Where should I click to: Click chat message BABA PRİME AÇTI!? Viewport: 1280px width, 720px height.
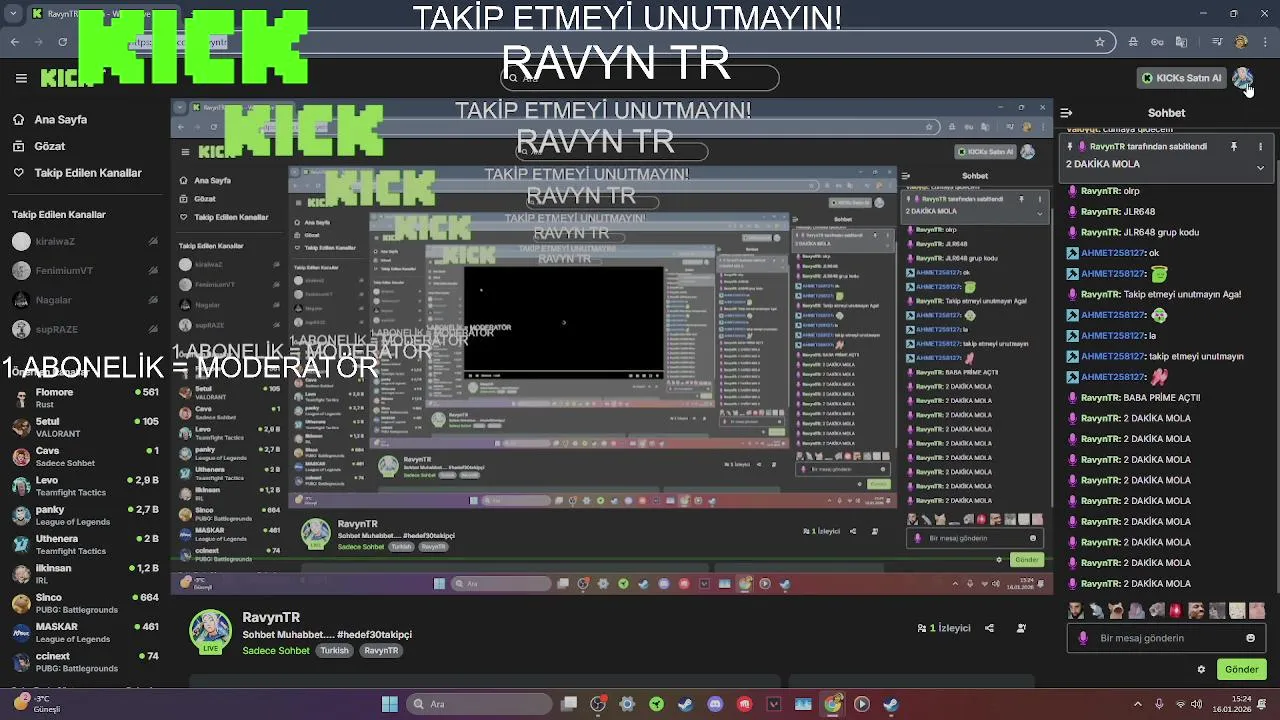pyautogui.click(x=1161, y=398)
